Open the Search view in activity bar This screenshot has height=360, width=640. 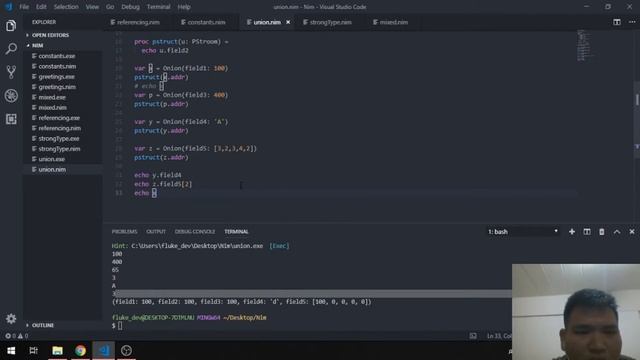tap(11, 49)
